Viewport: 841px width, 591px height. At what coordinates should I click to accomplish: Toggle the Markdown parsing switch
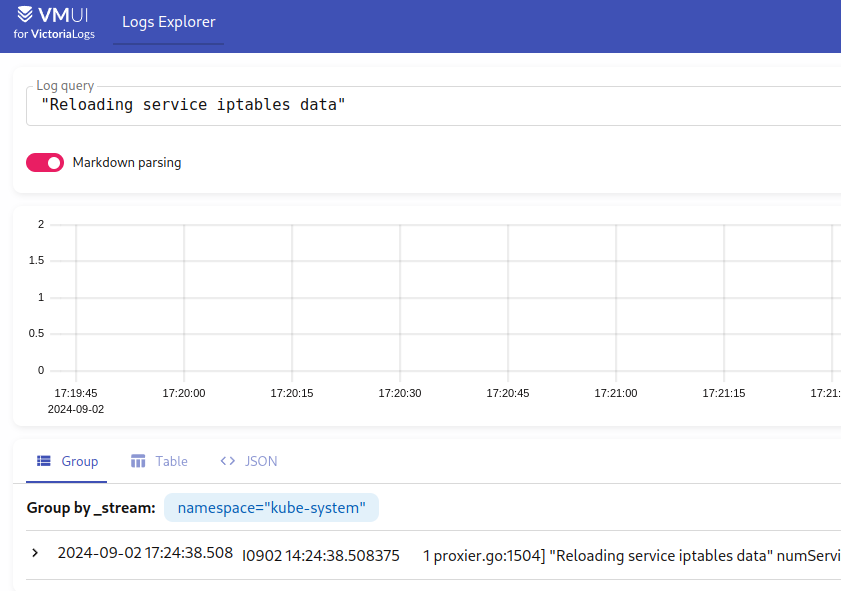(45, 162)
